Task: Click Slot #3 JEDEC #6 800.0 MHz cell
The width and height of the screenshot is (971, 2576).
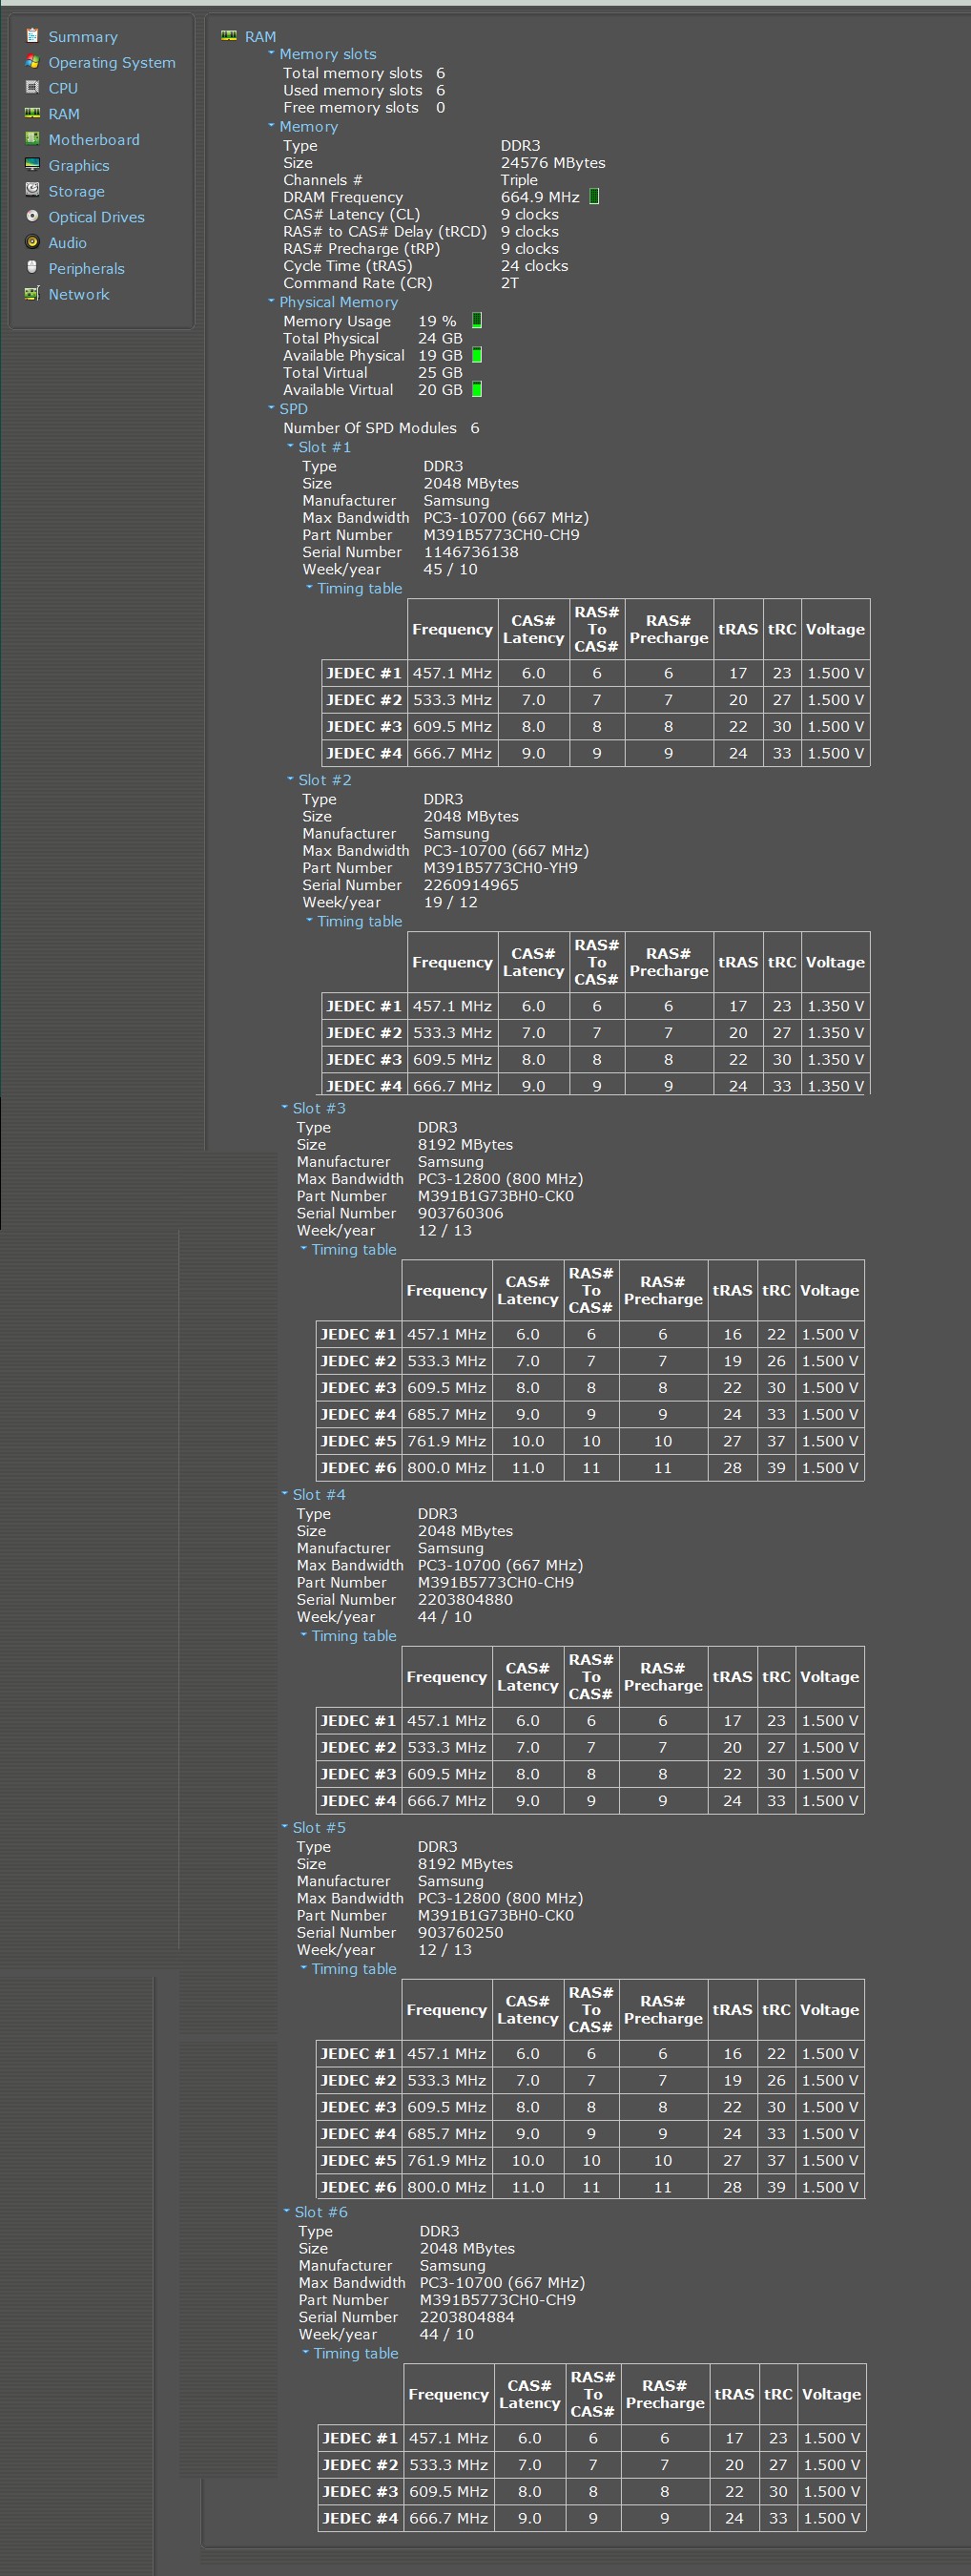Action: pyautogui.click(x=447, y=1468)
